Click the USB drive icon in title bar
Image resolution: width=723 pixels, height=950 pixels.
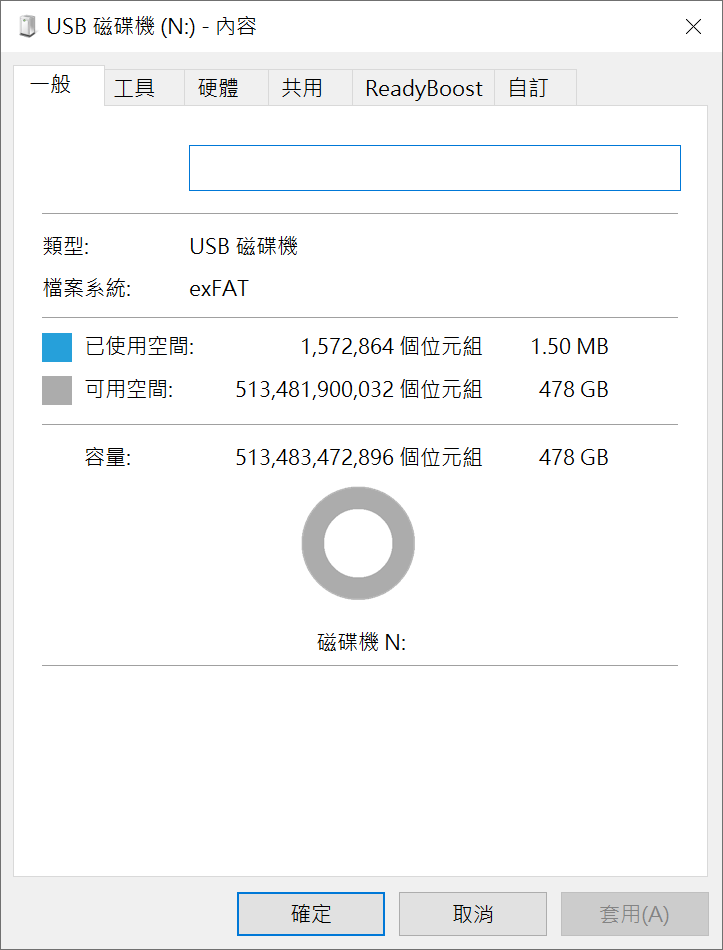27,27
